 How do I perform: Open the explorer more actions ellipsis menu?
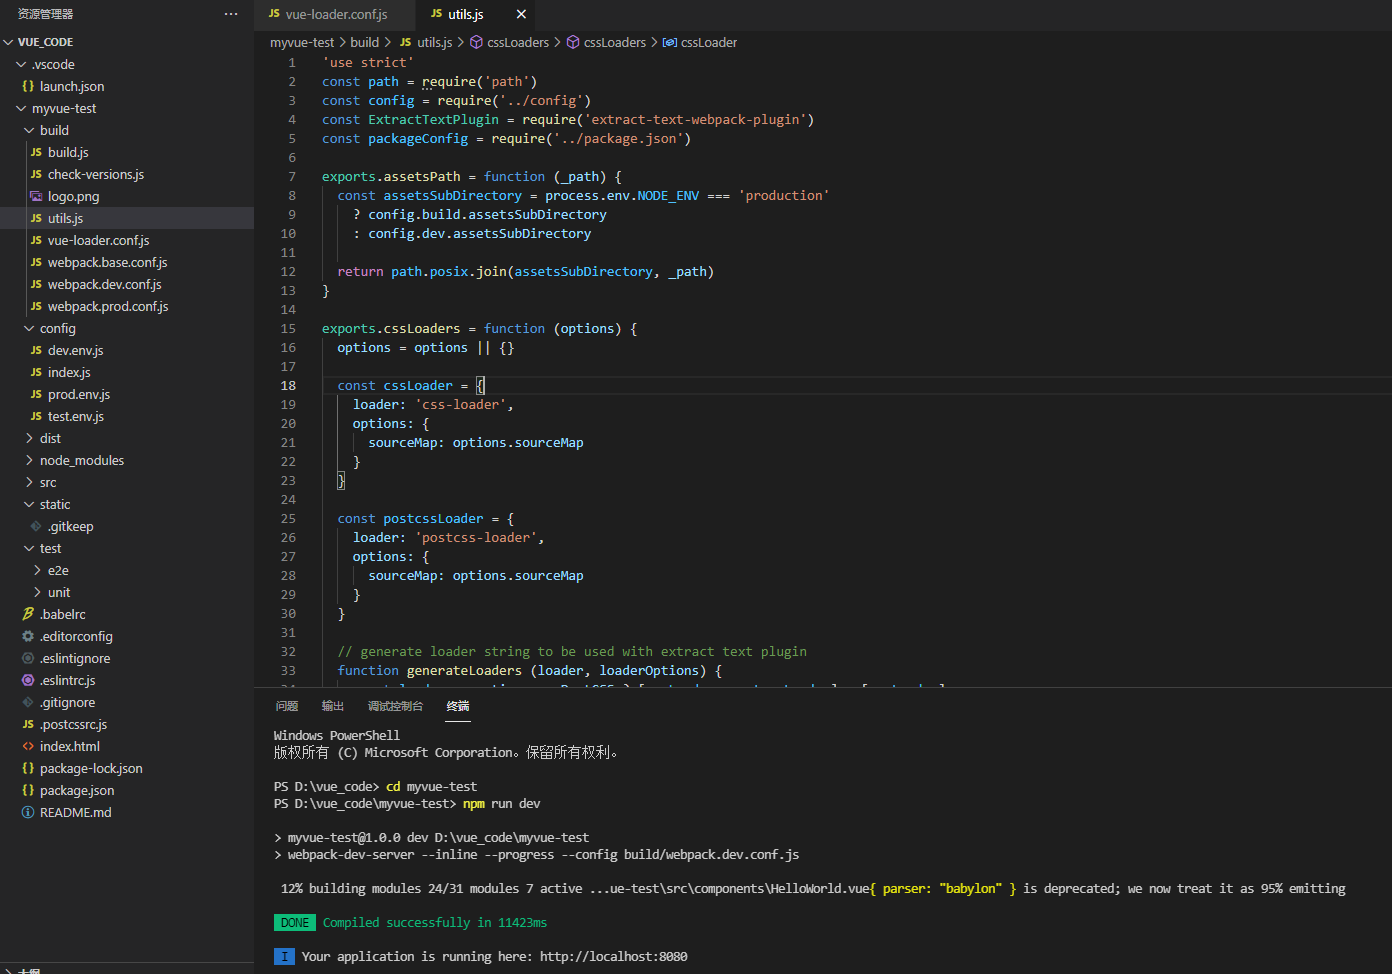coord(231,14)
